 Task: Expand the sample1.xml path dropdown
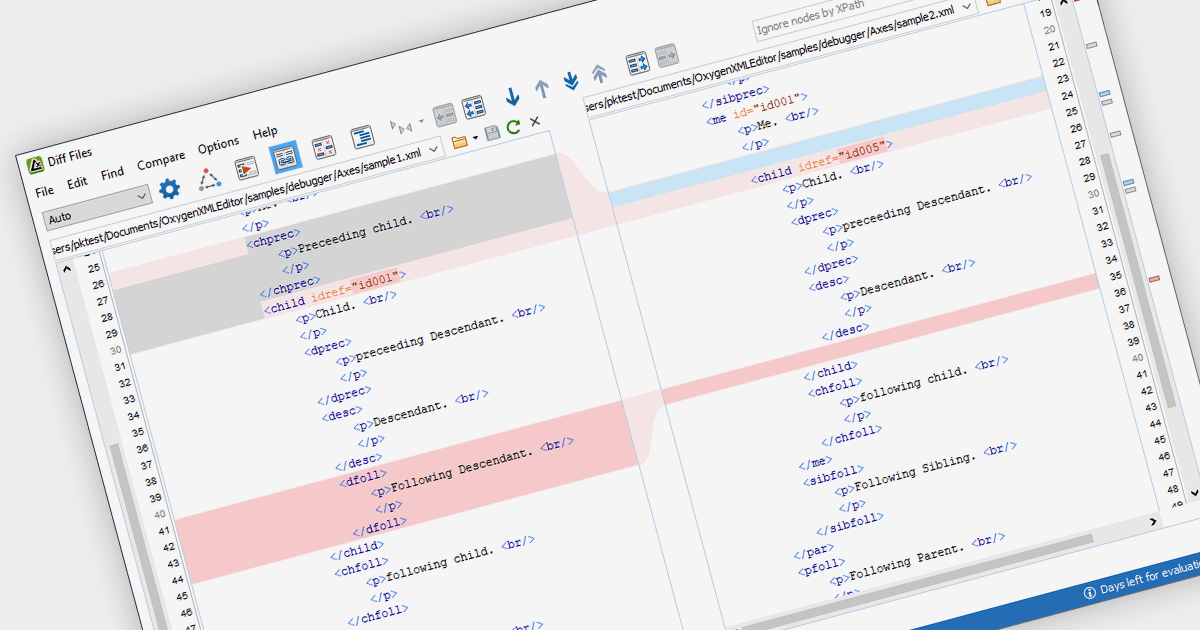(x=434, y=148)
